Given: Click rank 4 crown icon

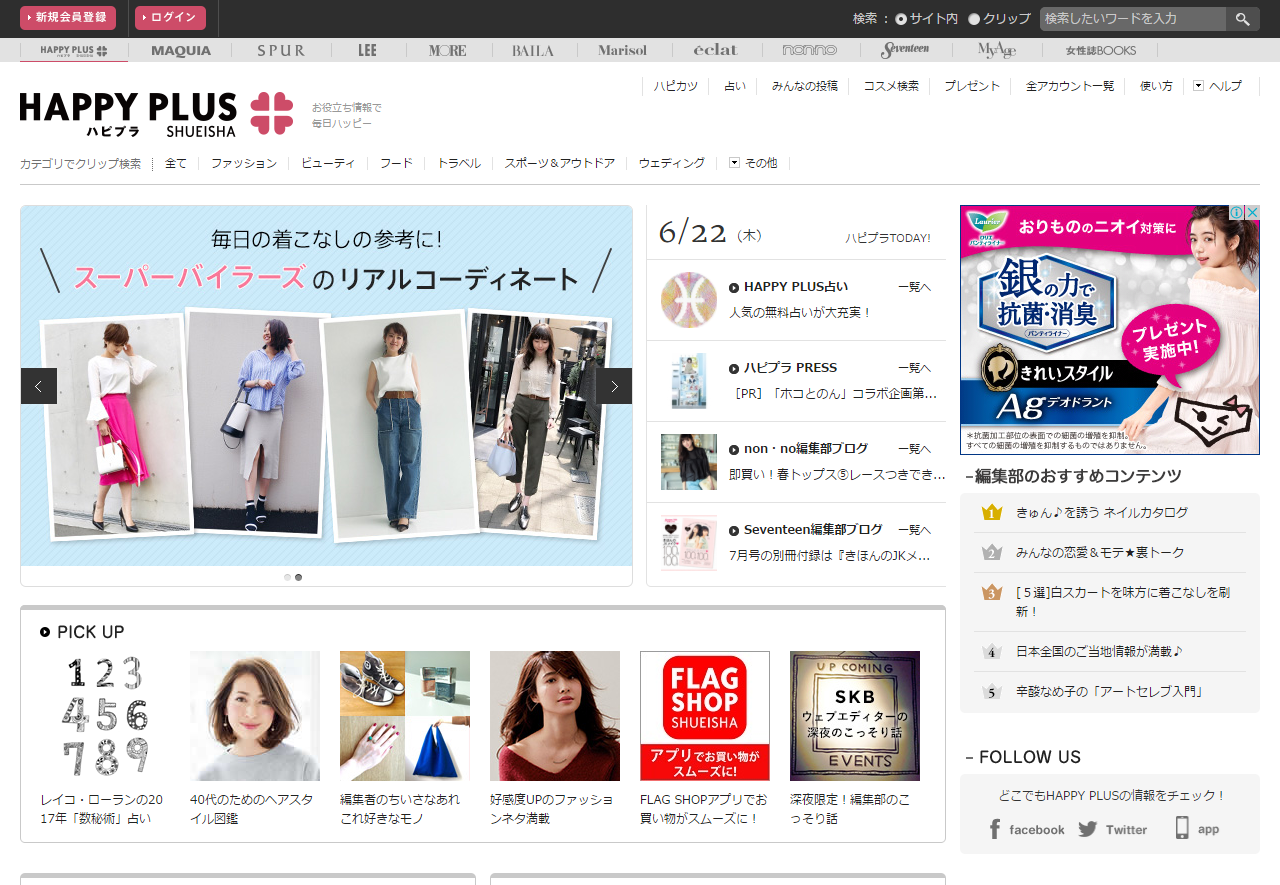Looking at the screenshot, I should point(991,651).
